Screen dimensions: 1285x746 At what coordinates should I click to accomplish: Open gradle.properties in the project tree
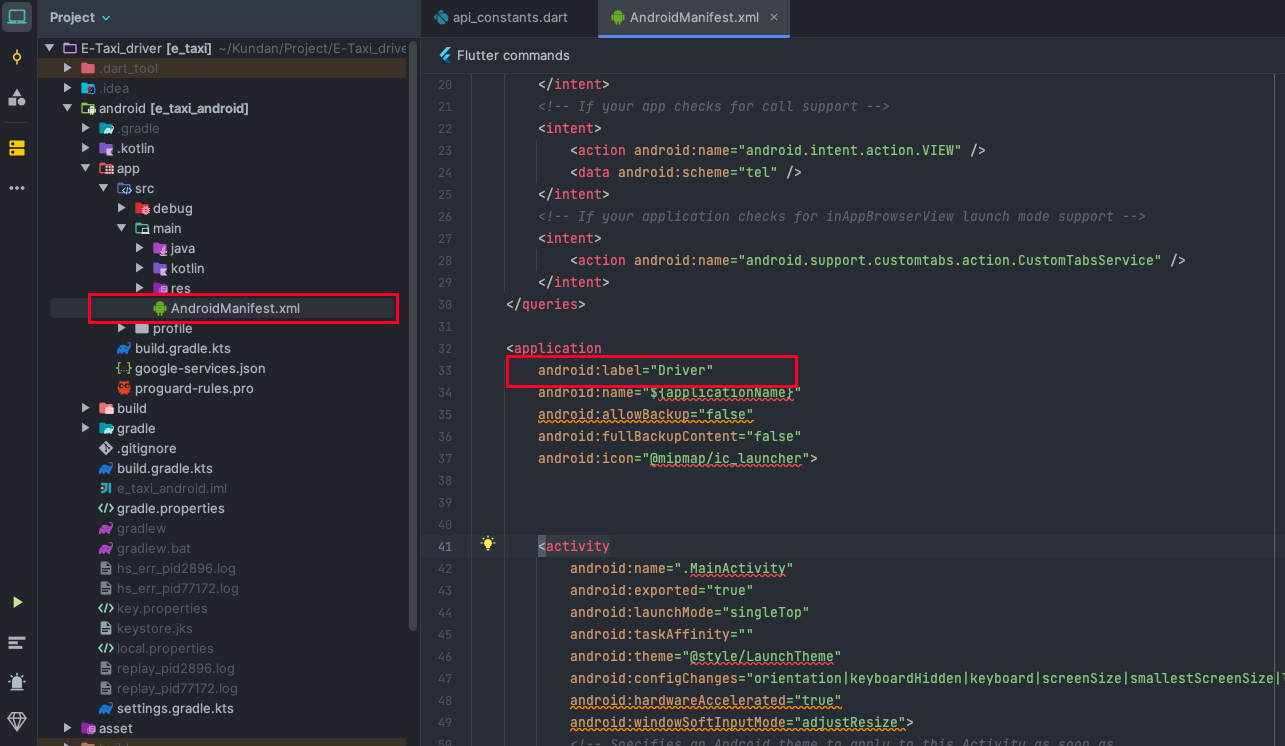tap(171, 508)
